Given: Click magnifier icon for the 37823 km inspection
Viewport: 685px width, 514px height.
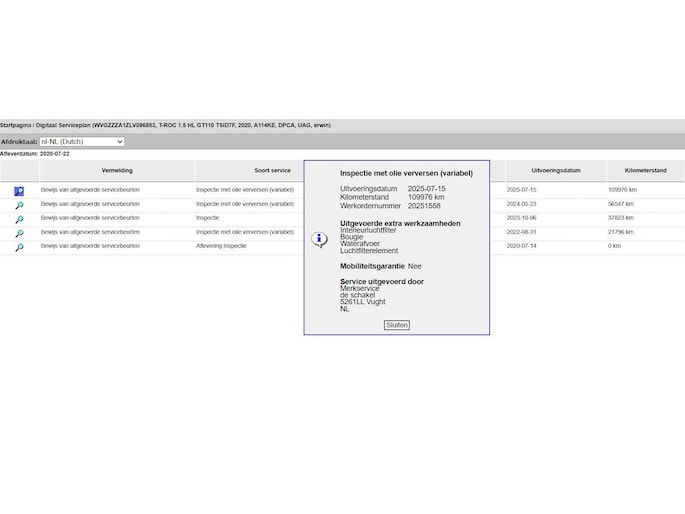Looking at the screenshot, I should point(19,218).
